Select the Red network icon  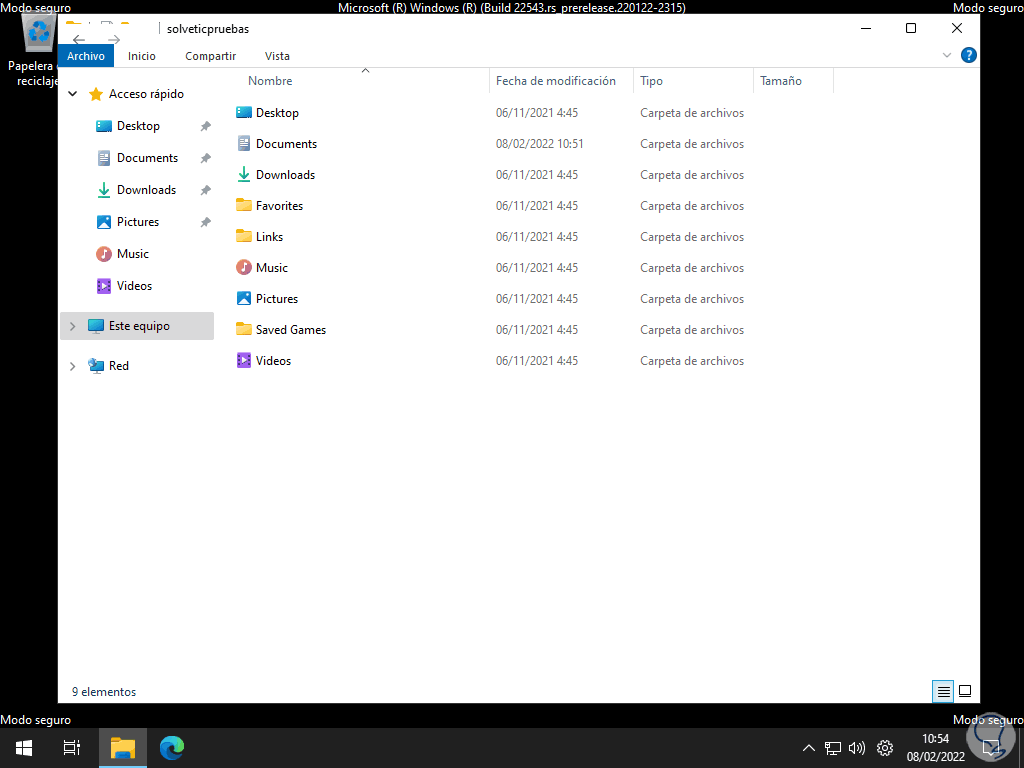pos(96,366)
